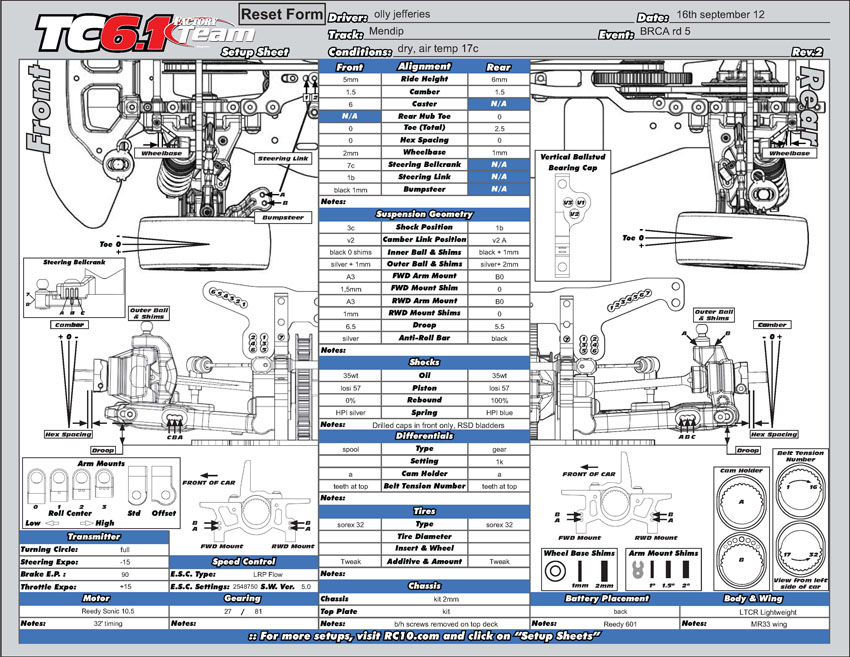This screenshot has height=657, width=850.
Task: Select the front Spring field HPI silver
Action: [350, 413]
